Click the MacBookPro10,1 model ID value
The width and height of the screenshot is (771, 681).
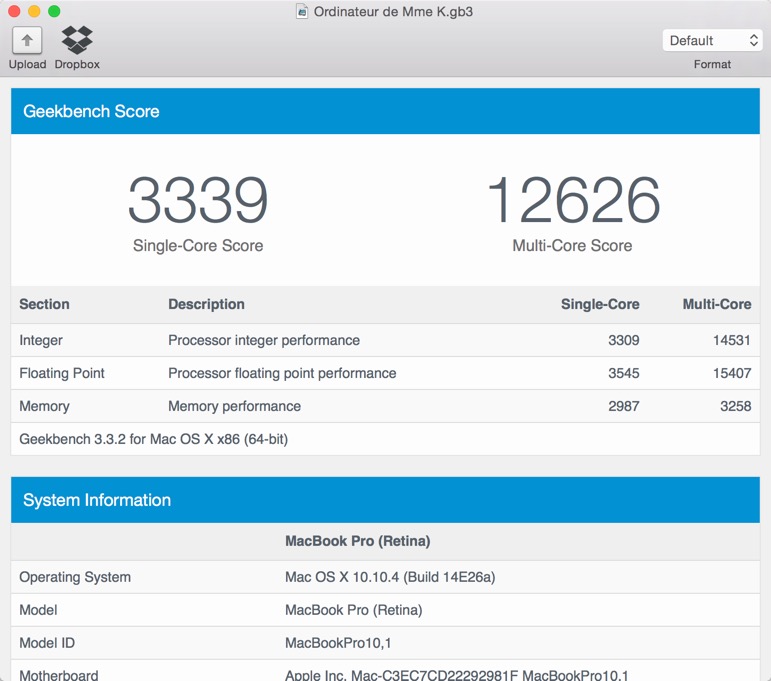pos(338,643)
